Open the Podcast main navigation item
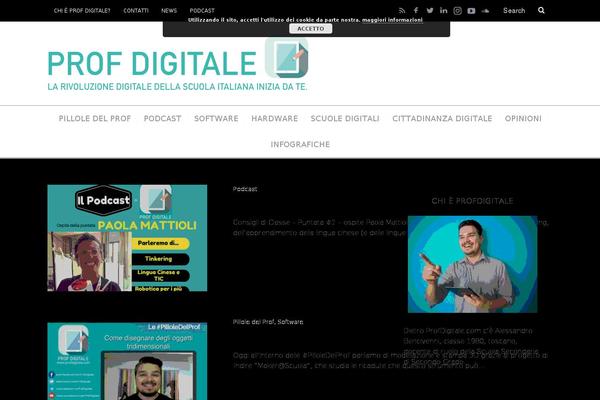This screenshot has width=600, height=400. 162,119
